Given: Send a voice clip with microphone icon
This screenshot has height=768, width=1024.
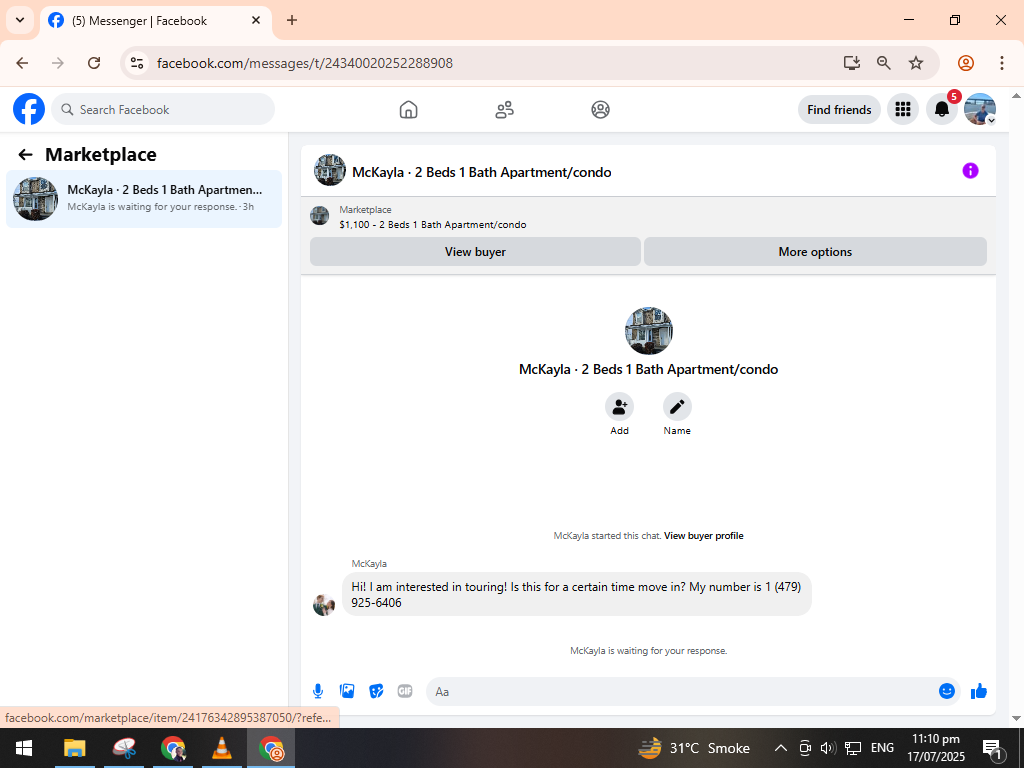Looking at the screenshot, I should coord(317,691).
